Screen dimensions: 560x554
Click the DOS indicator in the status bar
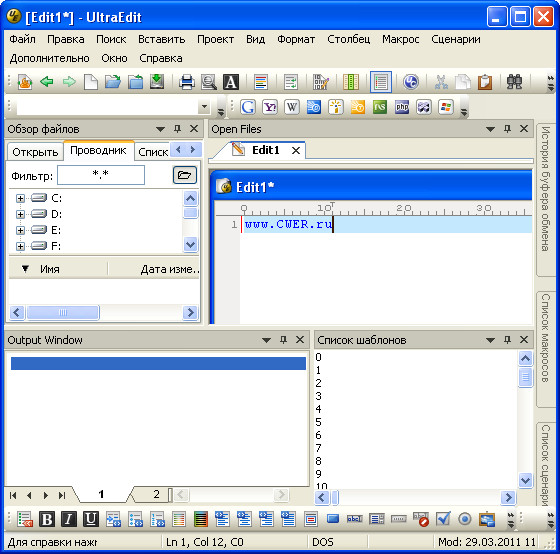[x=322, y=542]
